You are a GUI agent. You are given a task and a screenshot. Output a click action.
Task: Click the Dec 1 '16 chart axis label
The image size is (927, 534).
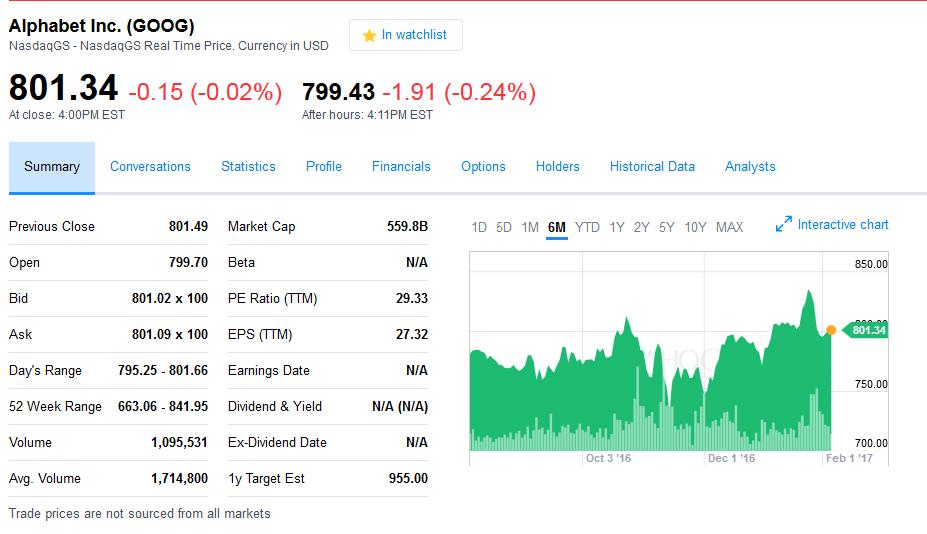pyautogui.click(x=731, y=458)
